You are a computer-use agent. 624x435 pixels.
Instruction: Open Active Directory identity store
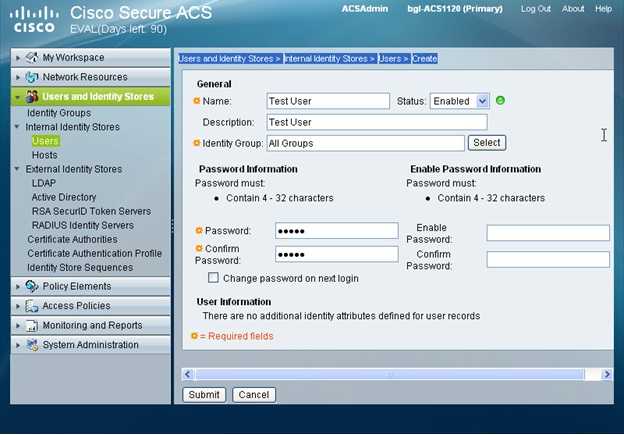[x=64, y=197]
